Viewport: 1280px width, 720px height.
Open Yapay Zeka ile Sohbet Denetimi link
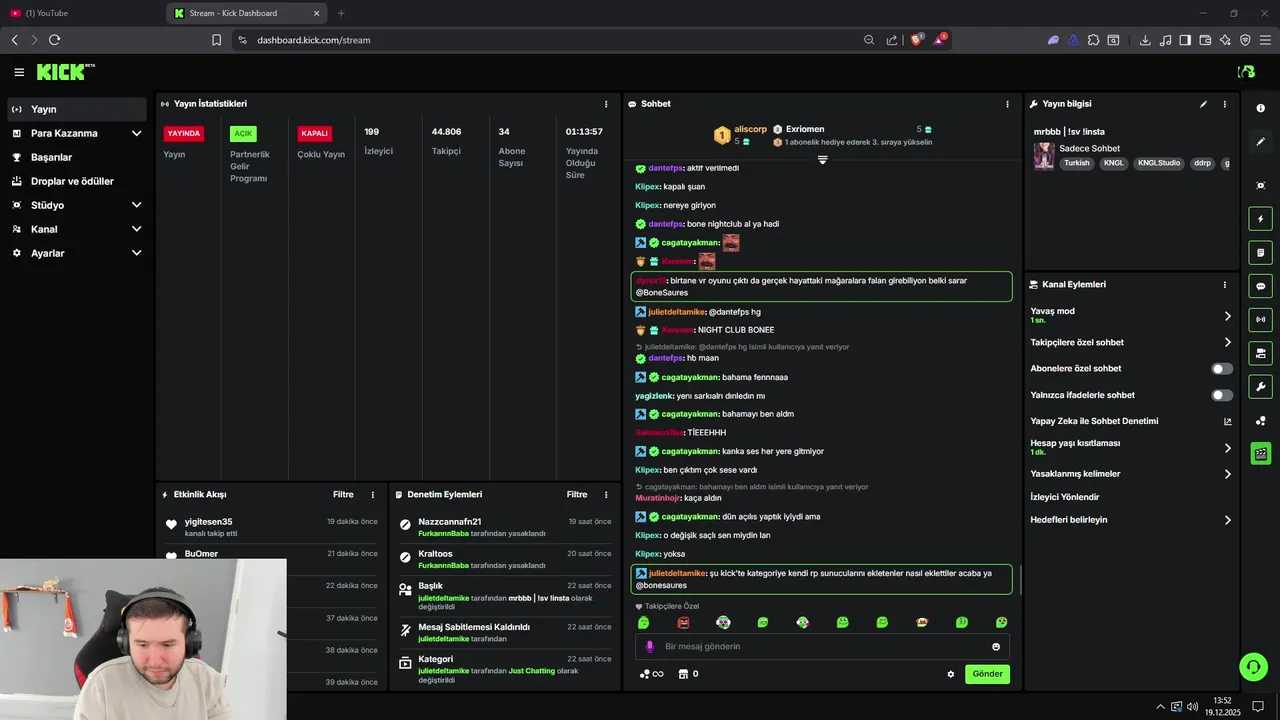tap(1131, 421)
